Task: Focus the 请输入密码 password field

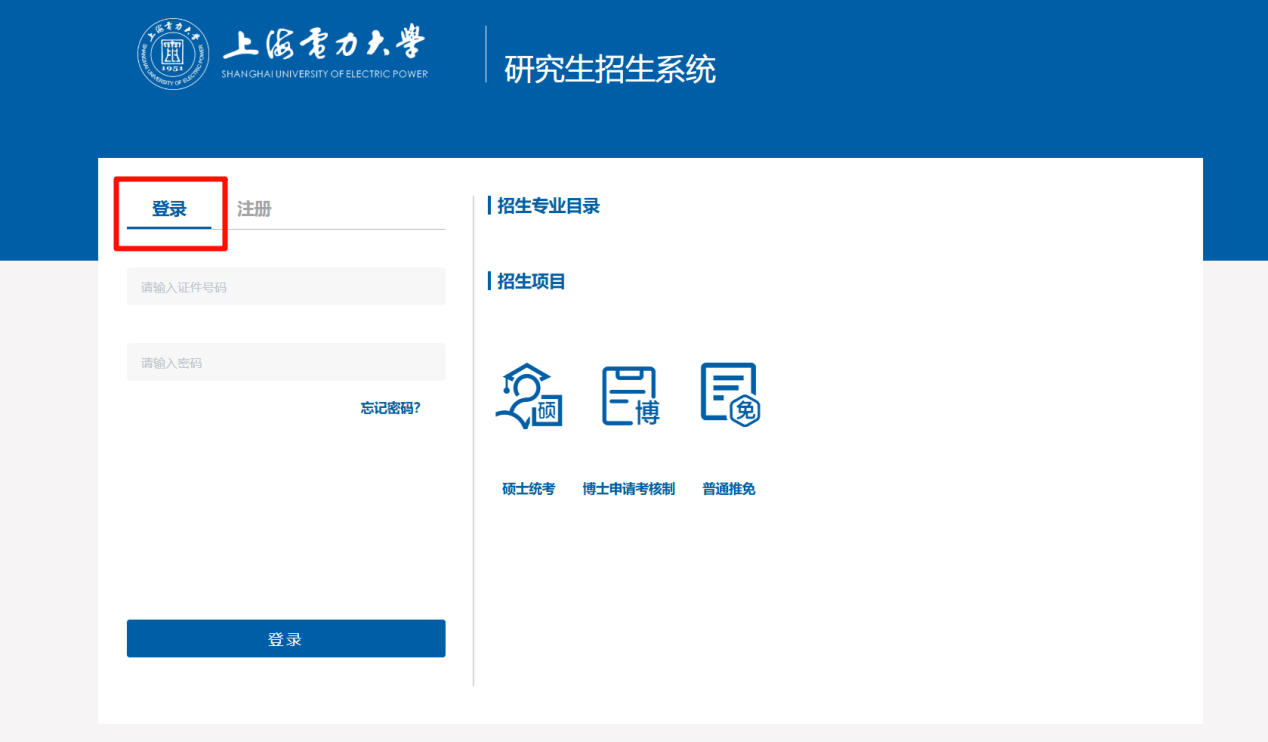Action: pyautogui.click(x=286, y=362)
